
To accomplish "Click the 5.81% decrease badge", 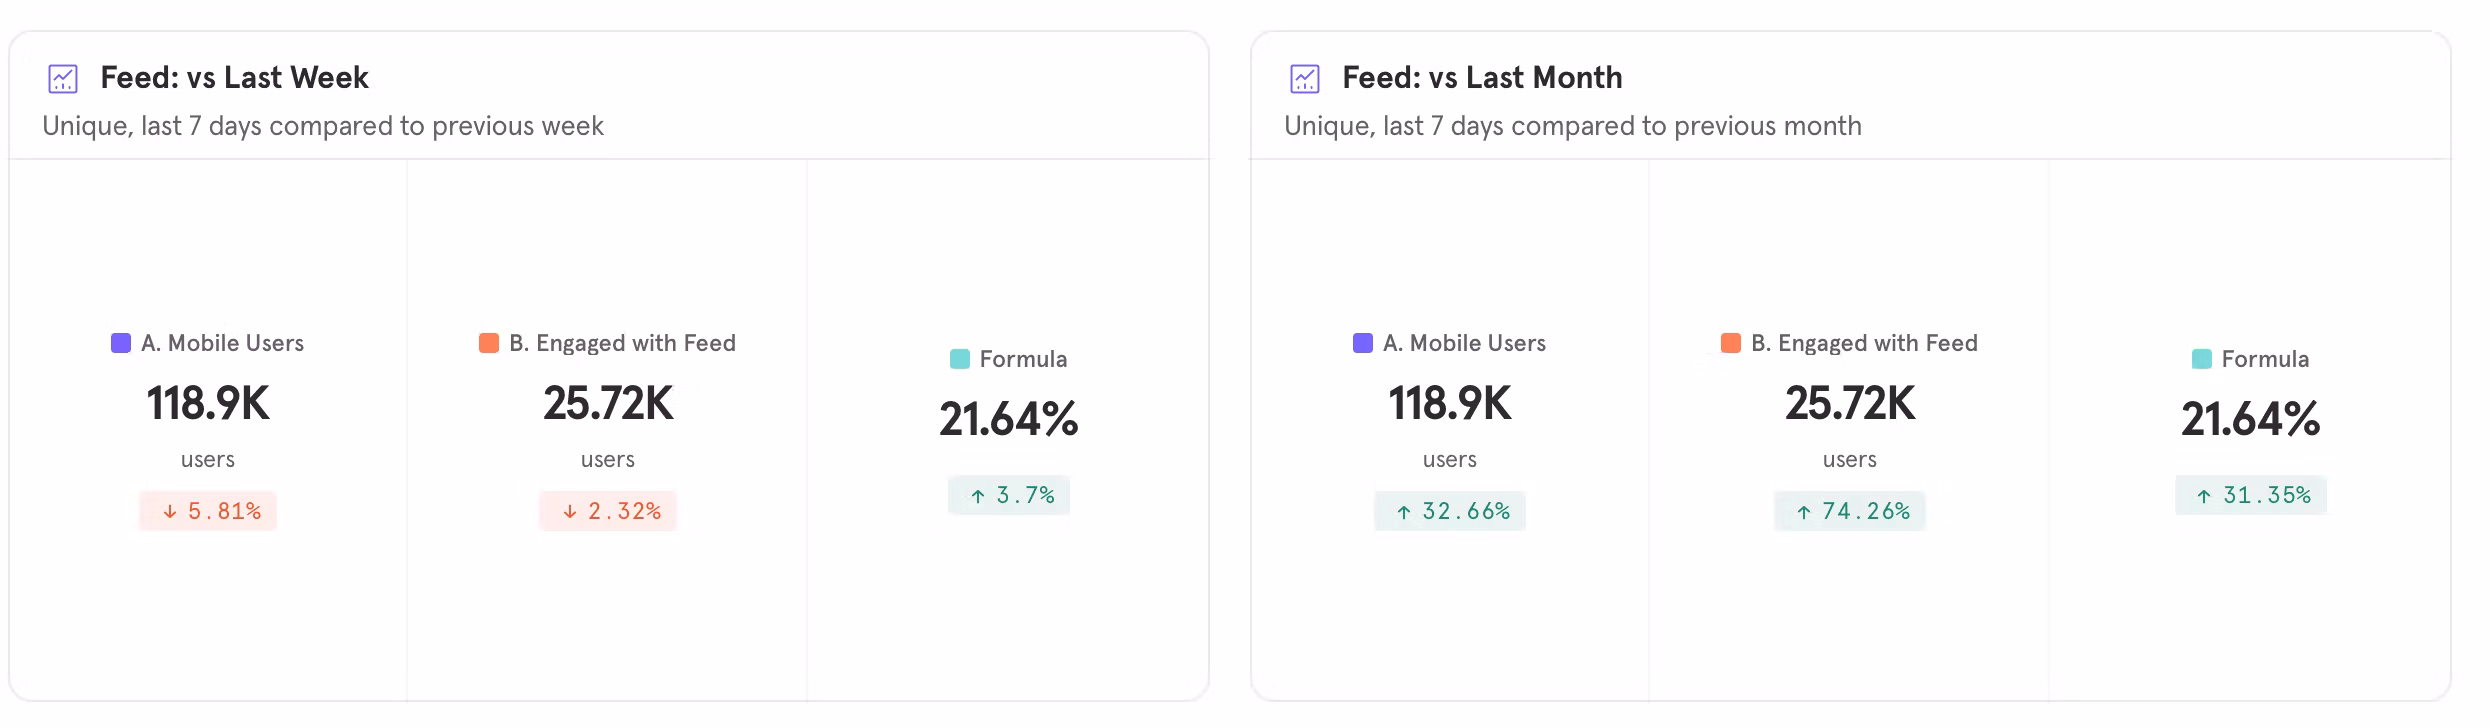I will pos(208,511).
